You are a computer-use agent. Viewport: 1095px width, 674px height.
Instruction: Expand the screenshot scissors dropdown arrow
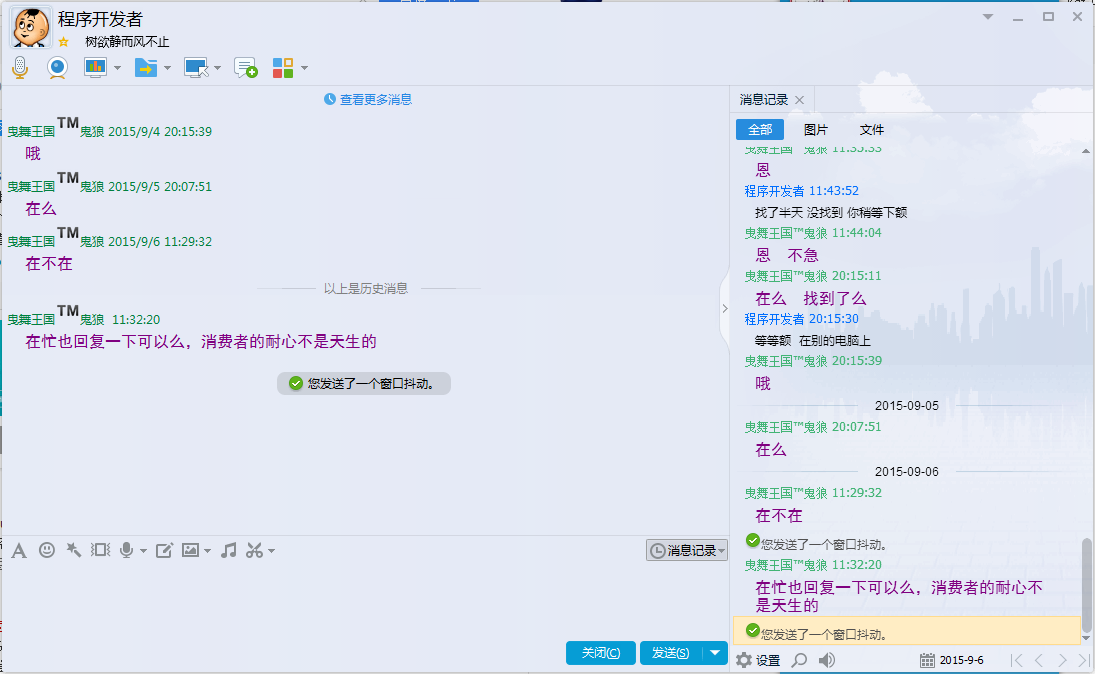pos(272,551)
